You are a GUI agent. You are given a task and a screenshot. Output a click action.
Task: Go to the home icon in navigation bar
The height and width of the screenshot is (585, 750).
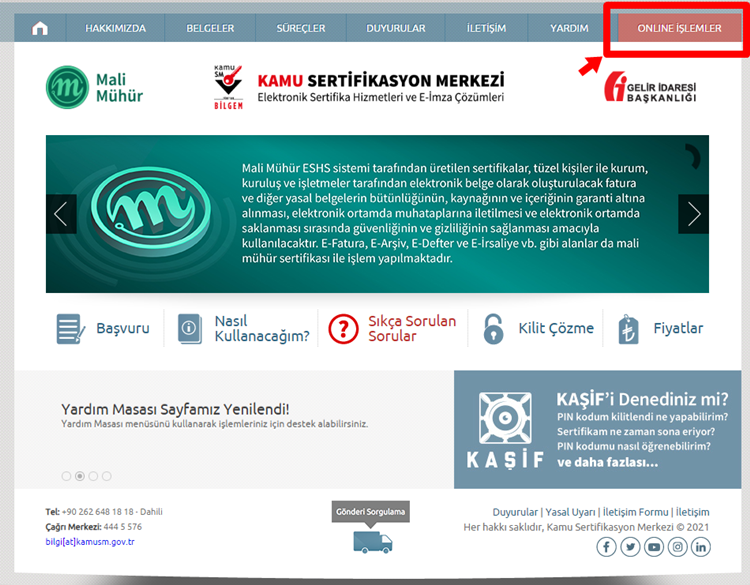tap(40, 28)
